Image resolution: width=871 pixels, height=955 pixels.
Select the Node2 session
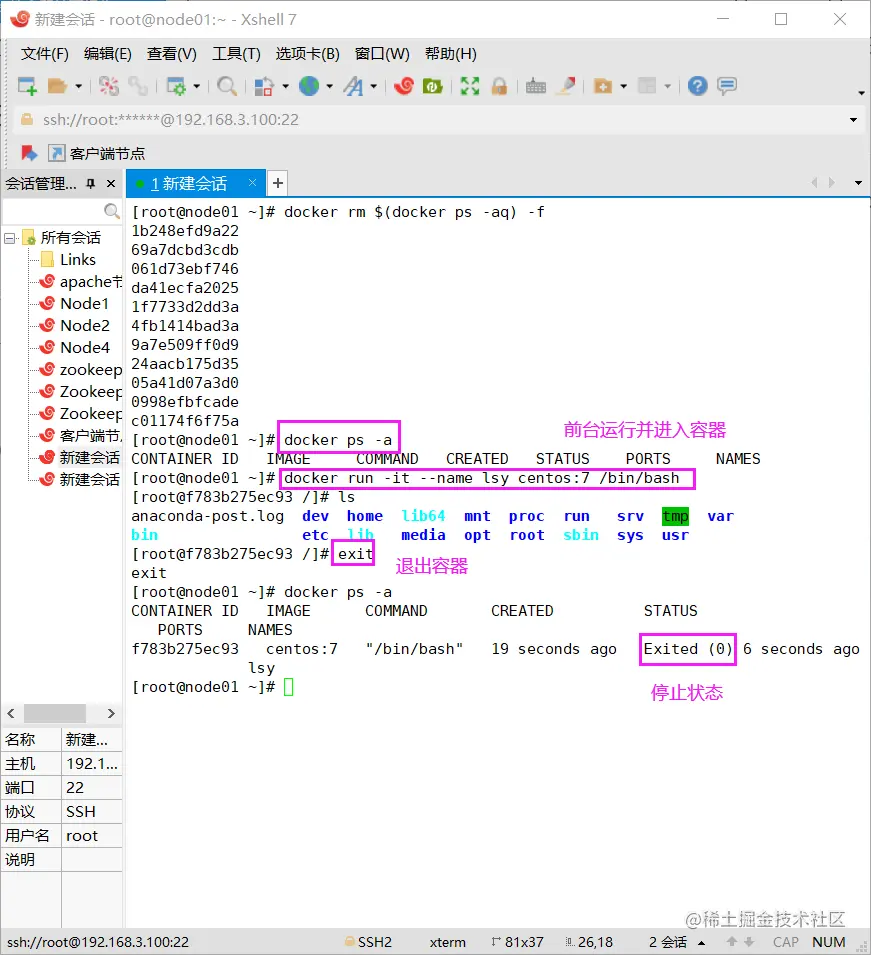85,326
